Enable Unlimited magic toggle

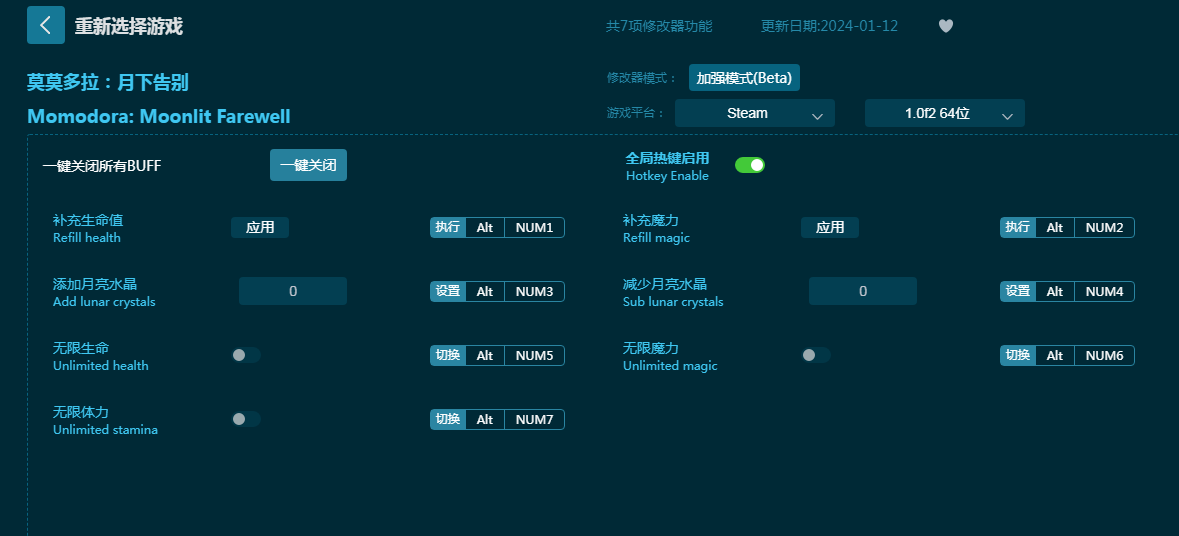click(x=816, y=355)
